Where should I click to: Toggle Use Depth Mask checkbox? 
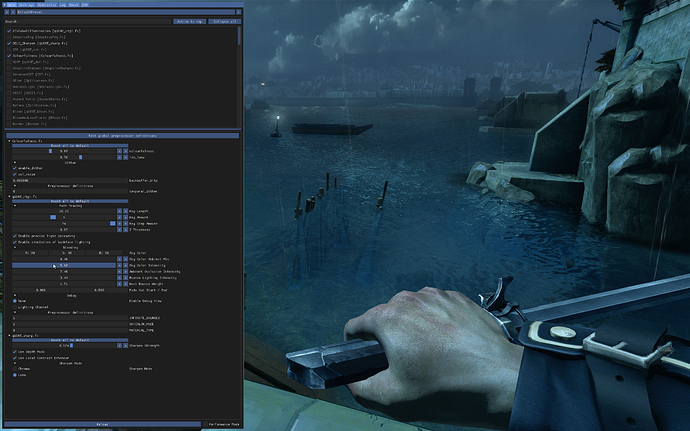[15, 352]
